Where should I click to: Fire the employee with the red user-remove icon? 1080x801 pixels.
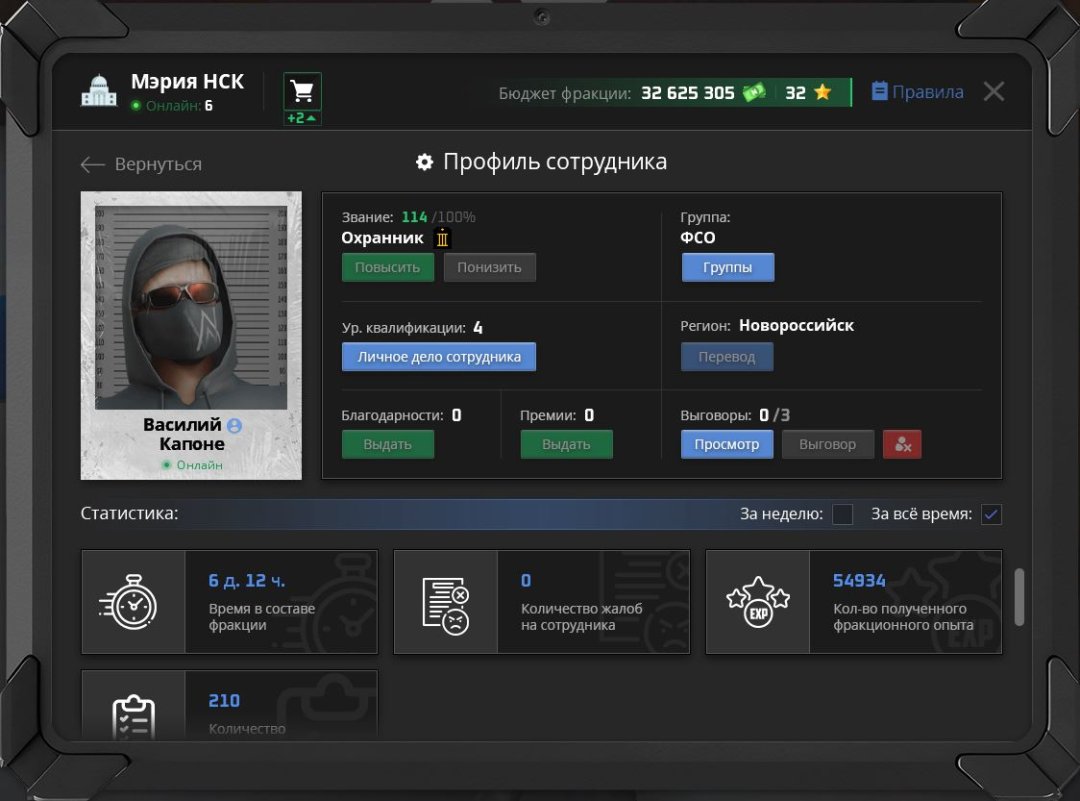(902, 444)
